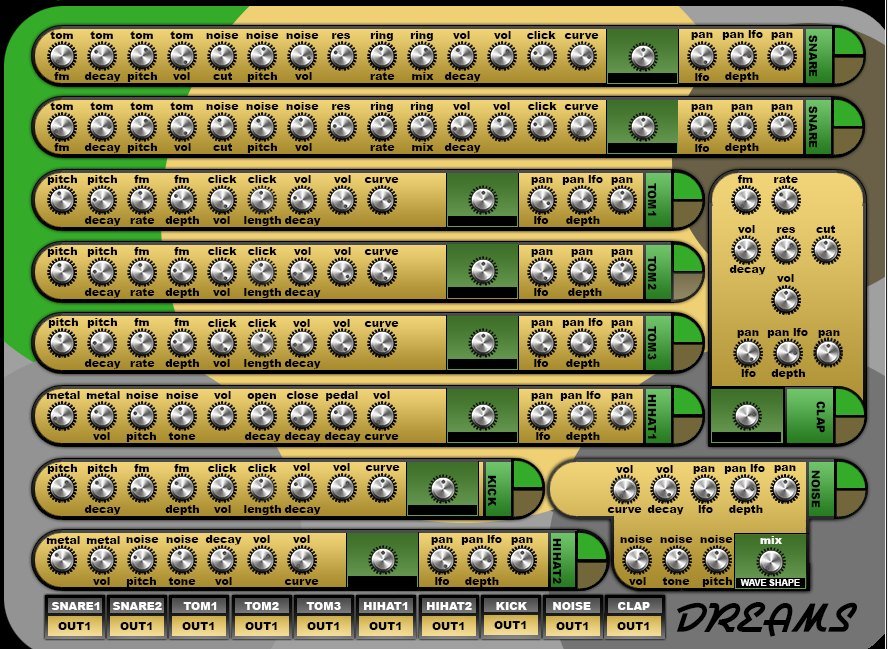
Task: Click the noise WAVE SHAPE mix knob
Action: point(770,561)
